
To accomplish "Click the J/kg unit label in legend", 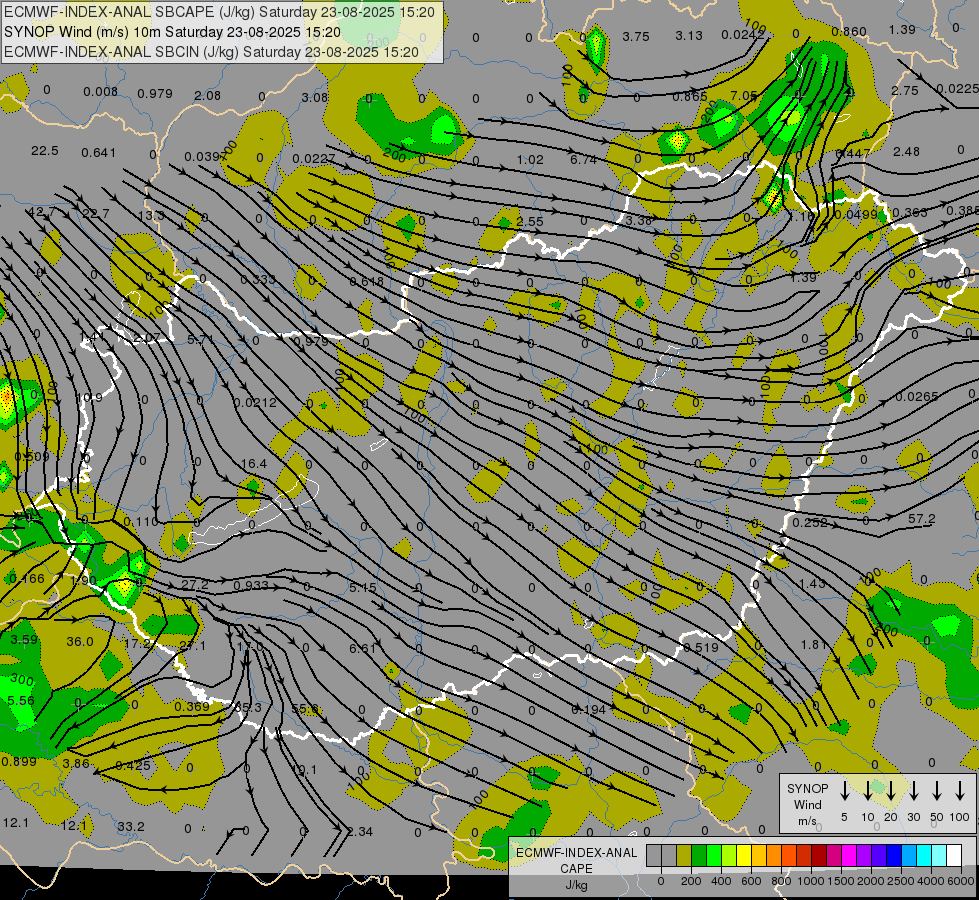I will point(576,885).
